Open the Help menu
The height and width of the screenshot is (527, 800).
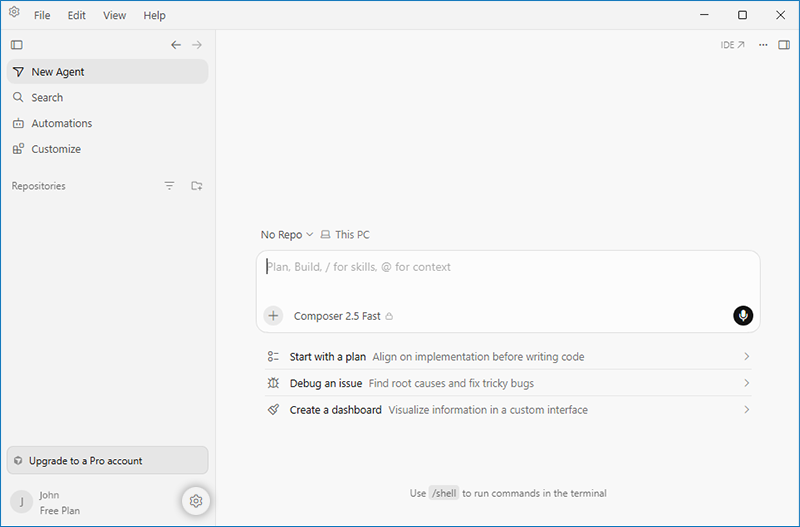point(154,15)
